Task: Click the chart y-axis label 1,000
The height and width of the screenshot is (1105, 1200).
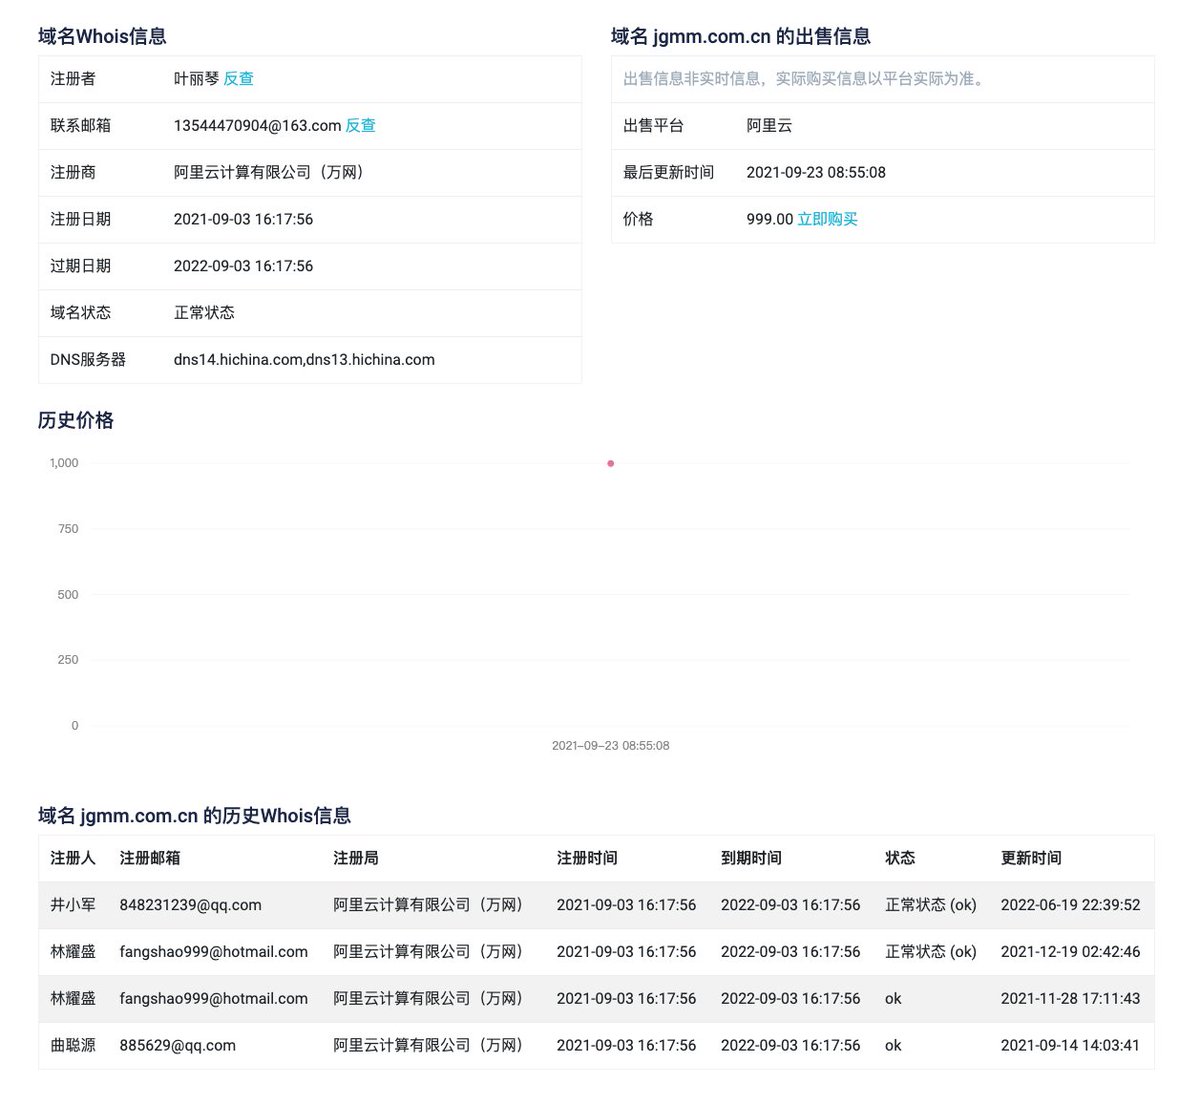Action: coord(64,463)
